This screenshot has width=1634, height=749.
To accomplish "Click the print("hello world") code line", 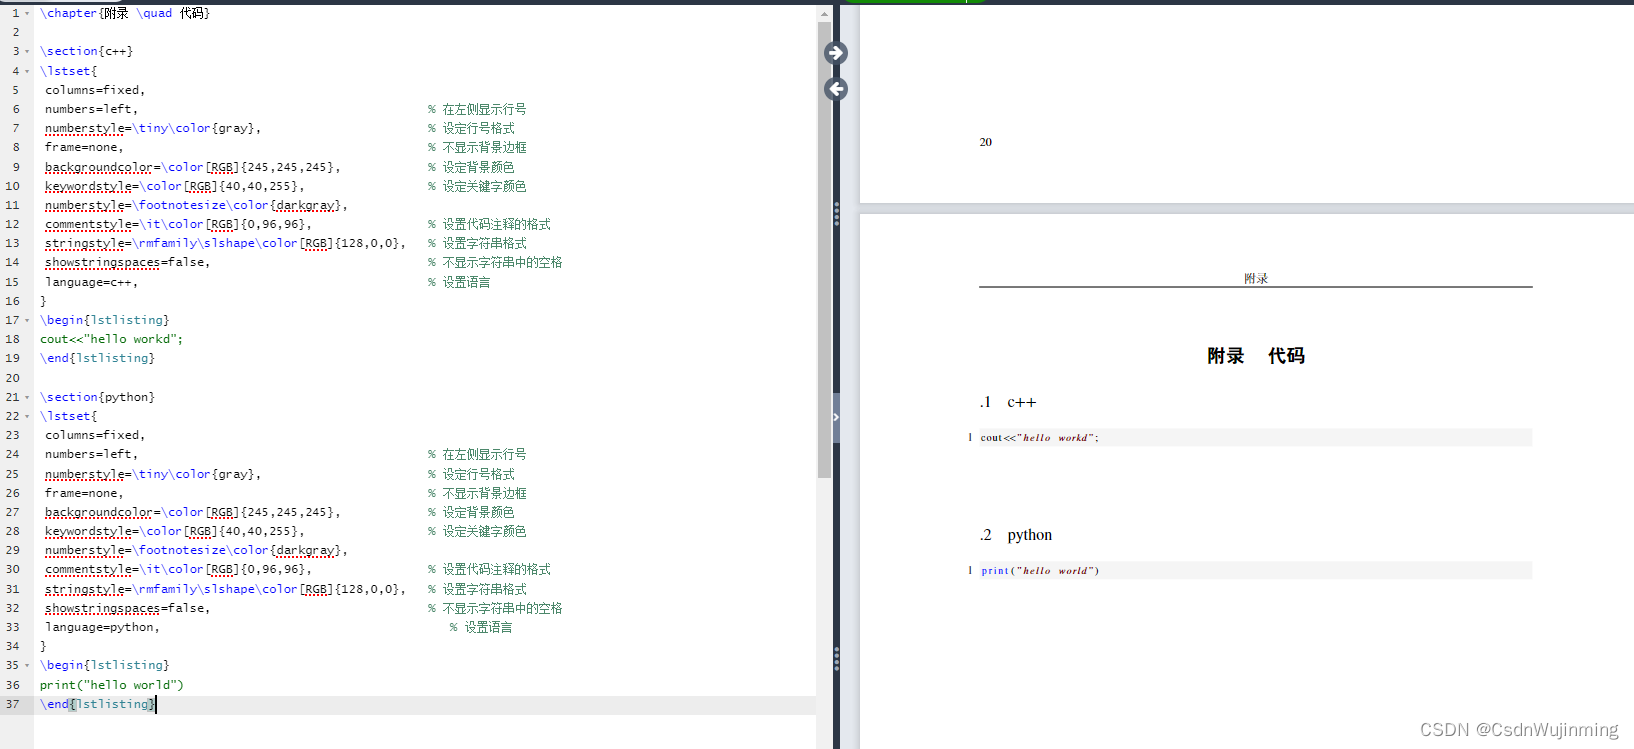I will [111, 685].
